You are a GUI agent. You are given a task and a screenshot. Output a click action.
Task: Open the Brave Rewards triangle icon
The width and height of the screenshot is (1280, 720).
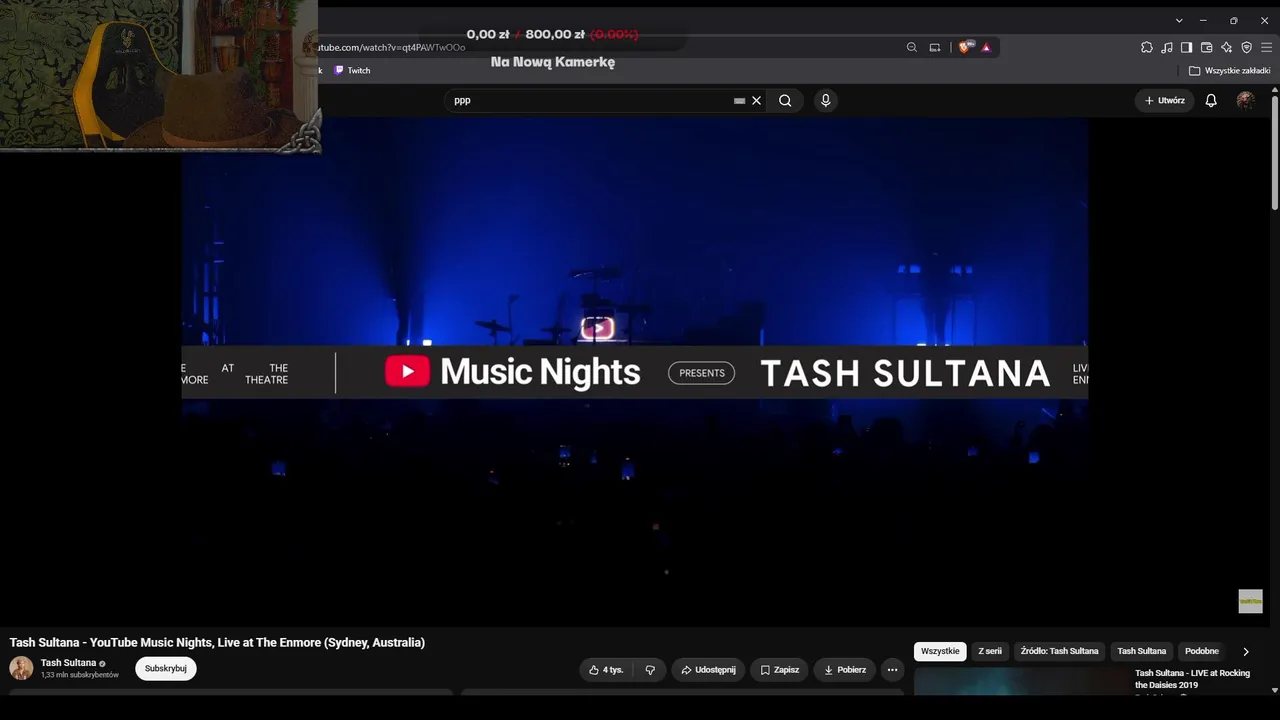986,47
